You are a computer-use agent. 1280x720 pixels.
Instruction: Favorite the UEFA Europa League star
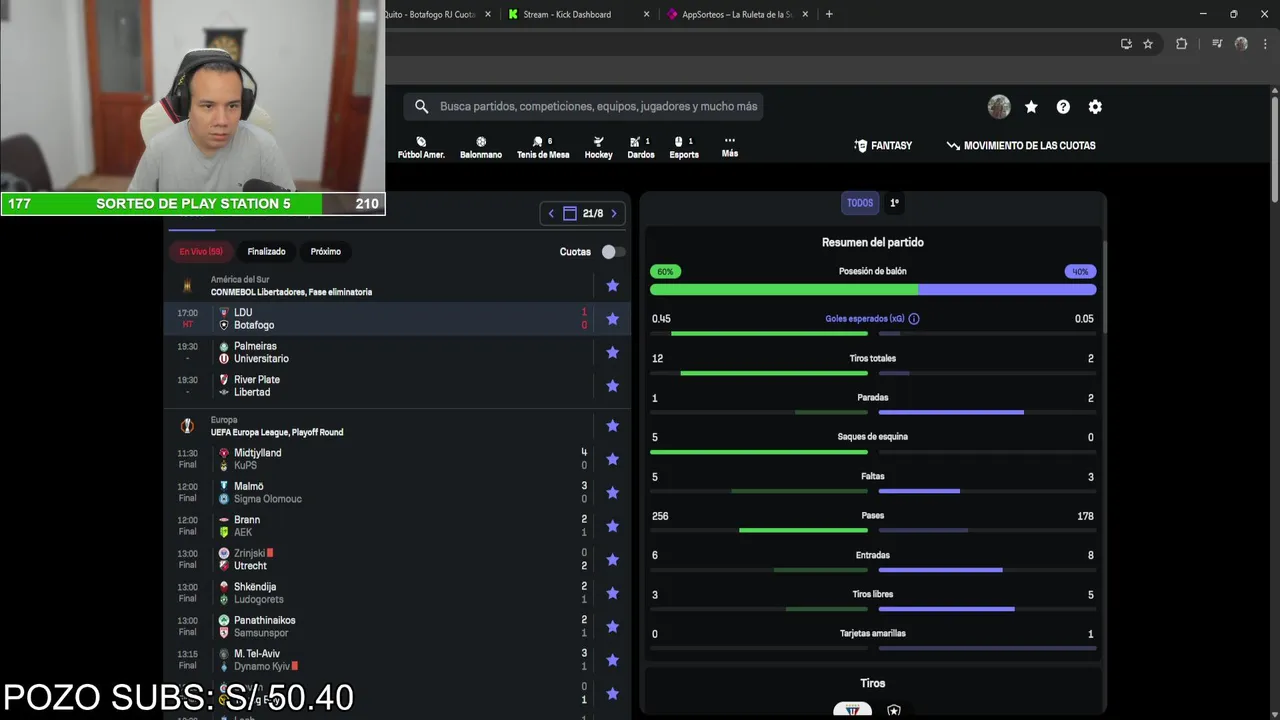click(x=613, y=426)
